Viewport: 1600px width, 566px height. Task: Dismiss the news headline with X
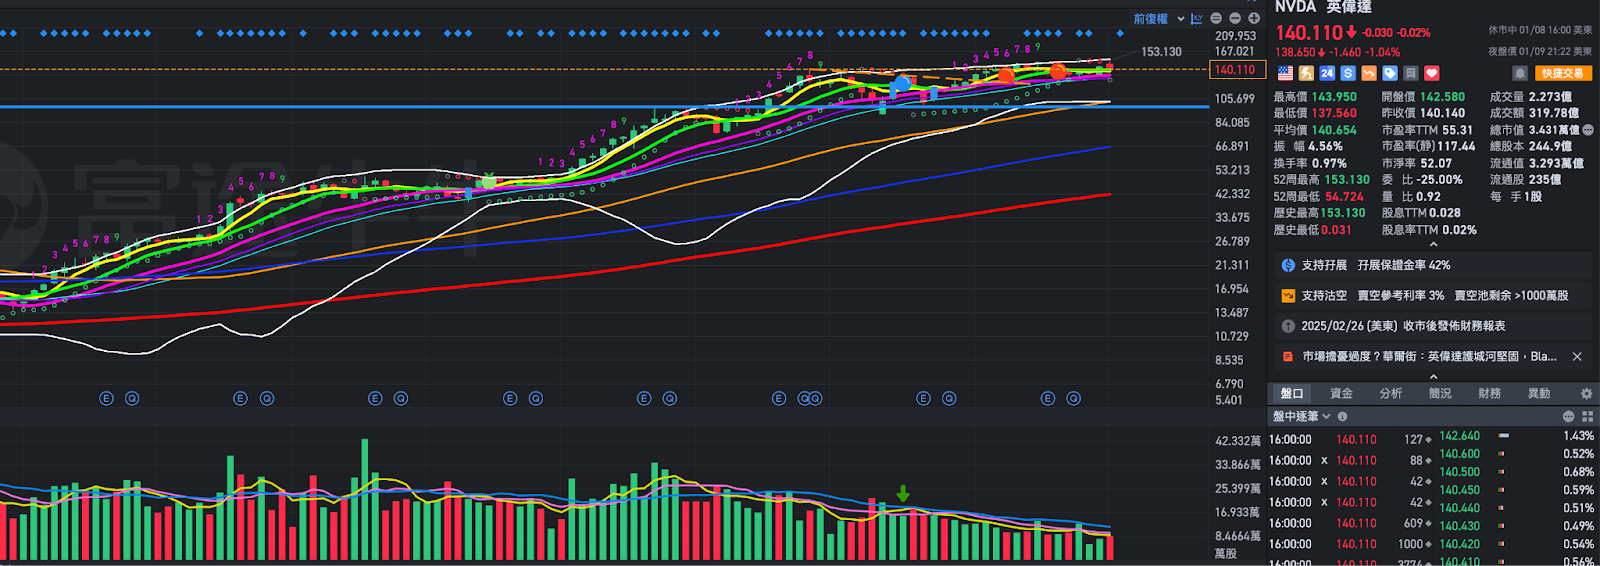point(1577,356)
